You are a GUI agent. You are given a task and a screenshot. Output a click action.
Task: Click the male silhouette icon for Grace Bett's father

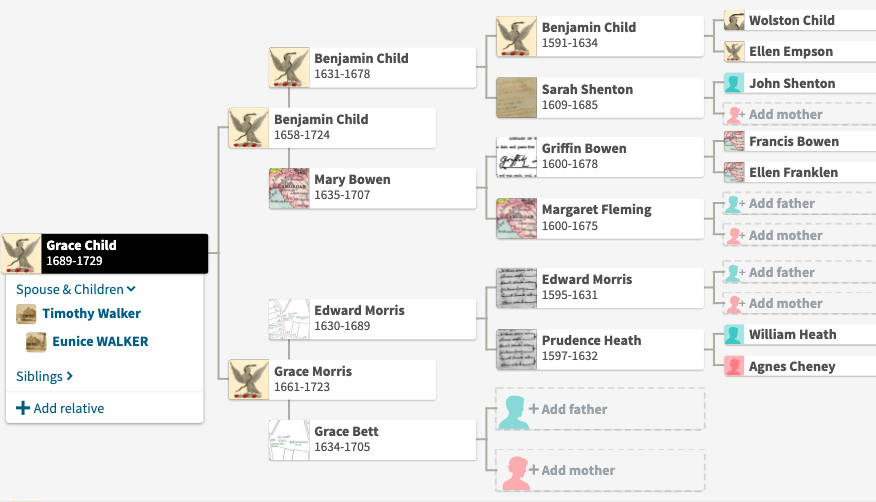[513, 412]
